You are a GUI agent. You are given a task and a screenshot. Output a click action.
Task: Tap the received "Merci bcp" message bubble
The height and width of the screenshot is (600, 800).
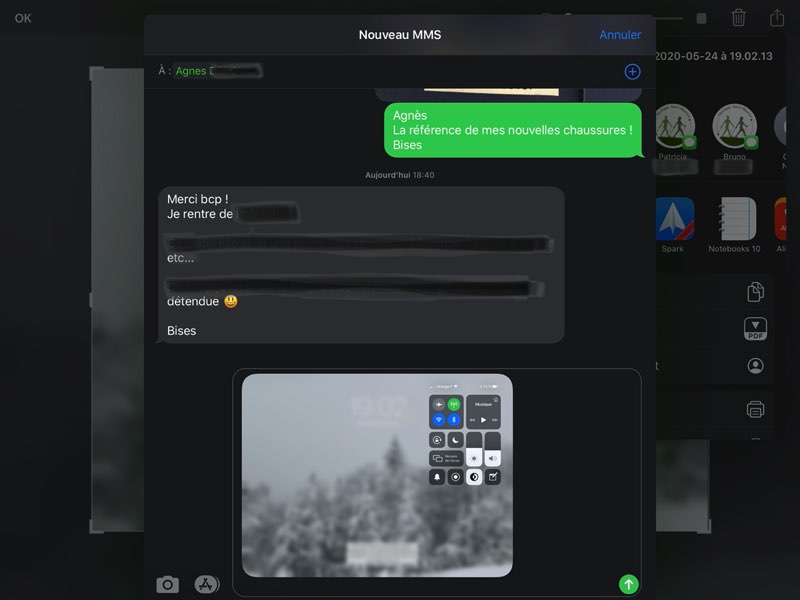(360, 265)
